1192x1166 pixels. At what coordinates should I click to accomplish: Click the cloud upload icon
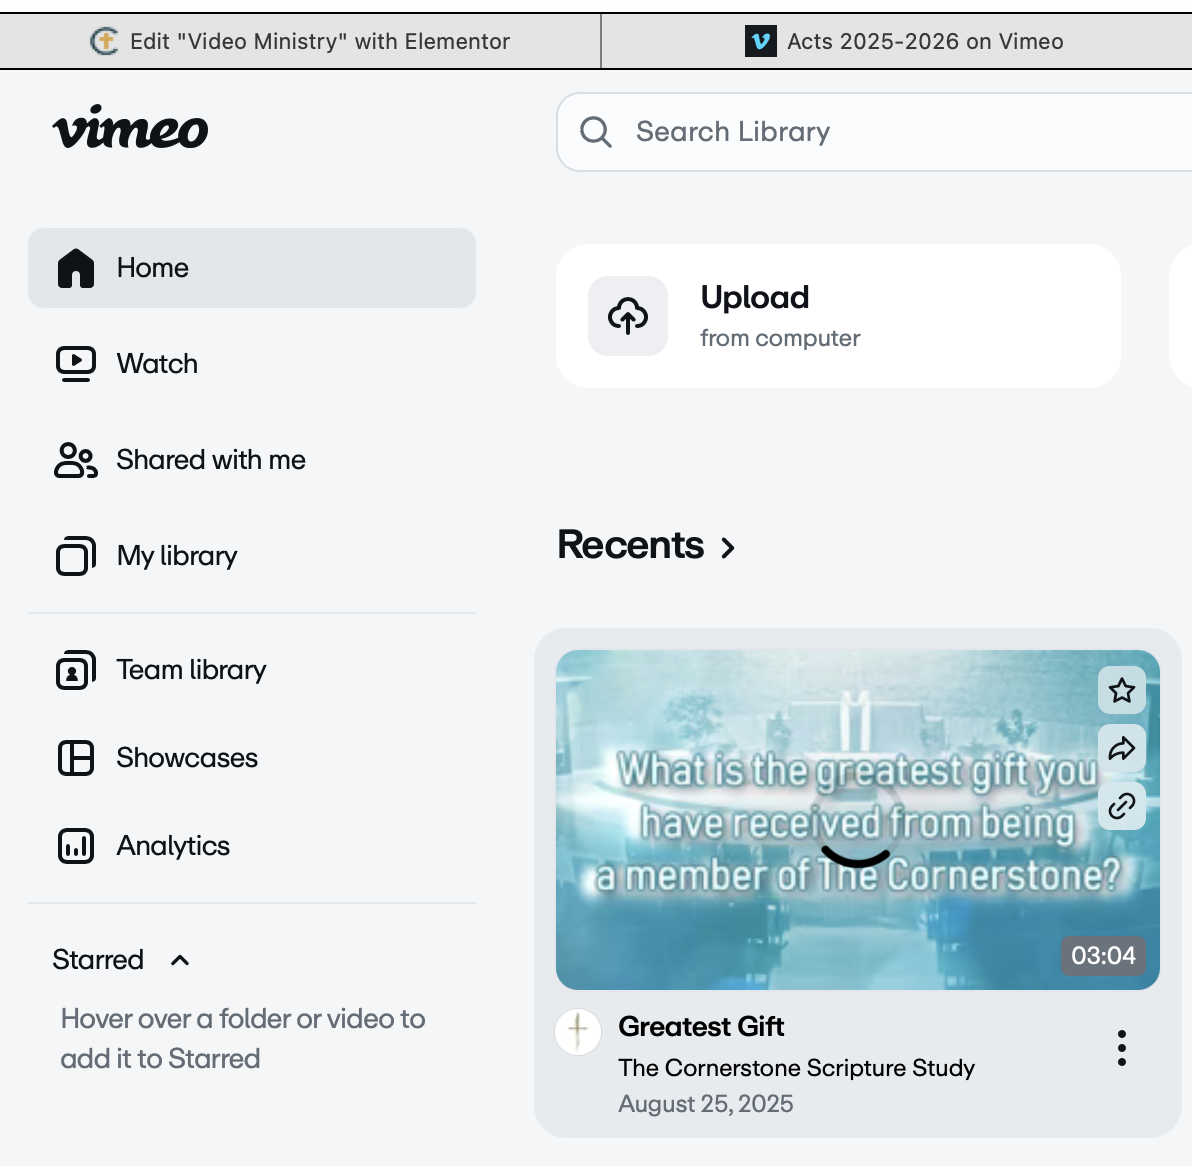(x=628, y=316)
